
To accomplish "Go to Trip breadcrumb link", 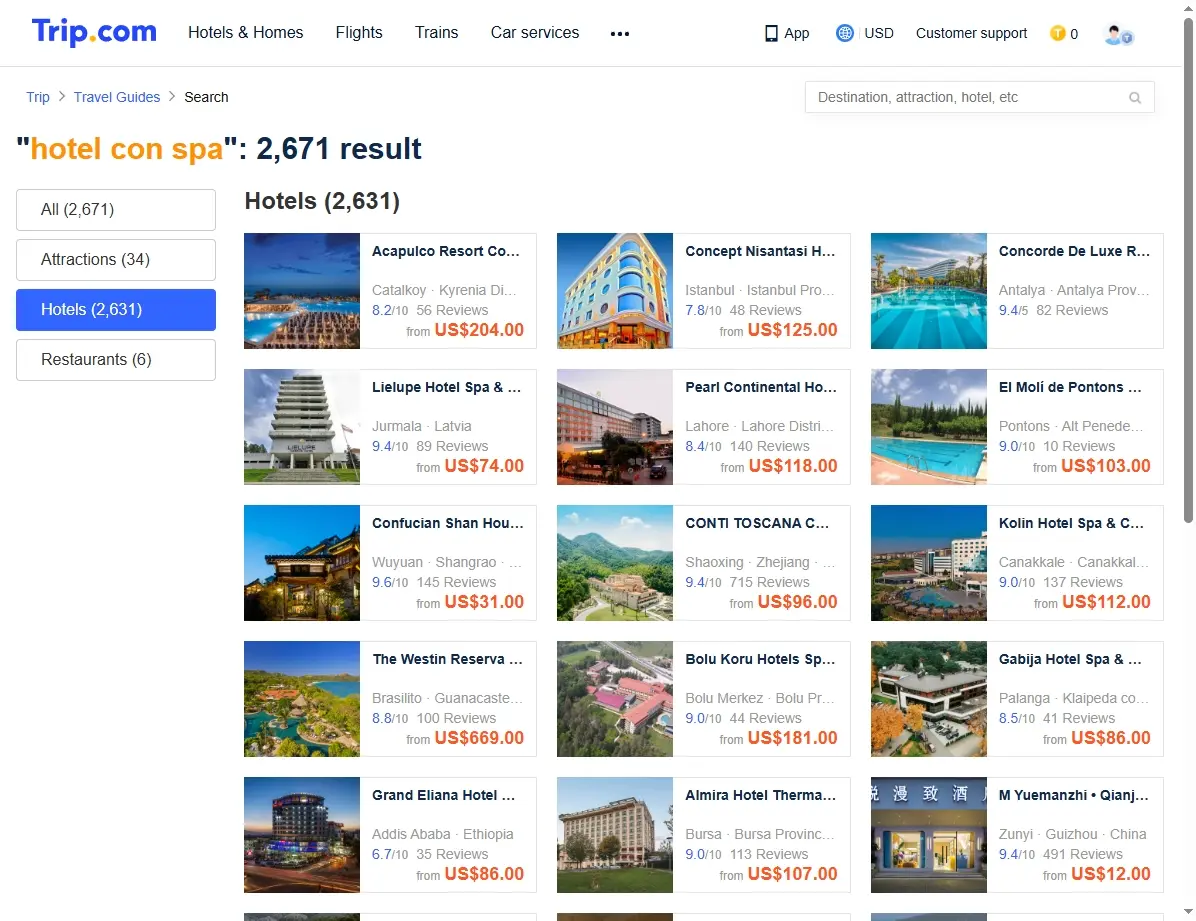I will [37, 97].
